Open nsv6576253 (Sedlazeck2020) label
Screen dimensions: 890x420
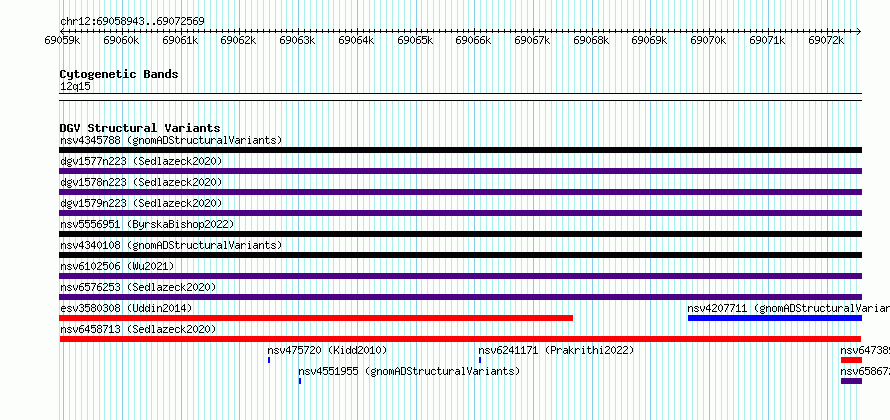click(x=138, y=287)
